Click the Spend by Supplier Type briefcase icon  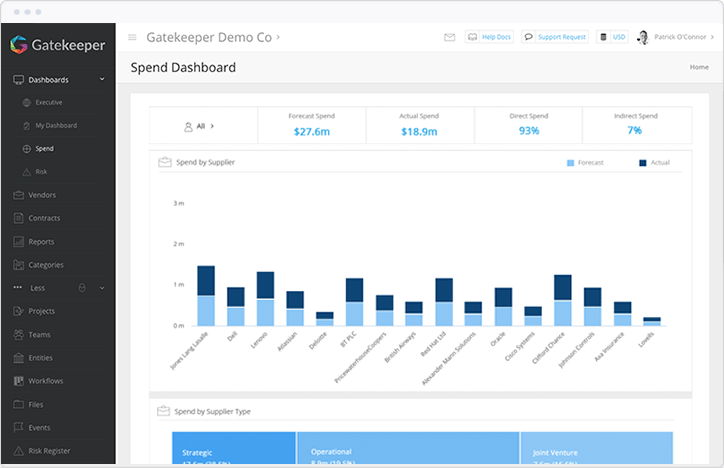(163, 411)
